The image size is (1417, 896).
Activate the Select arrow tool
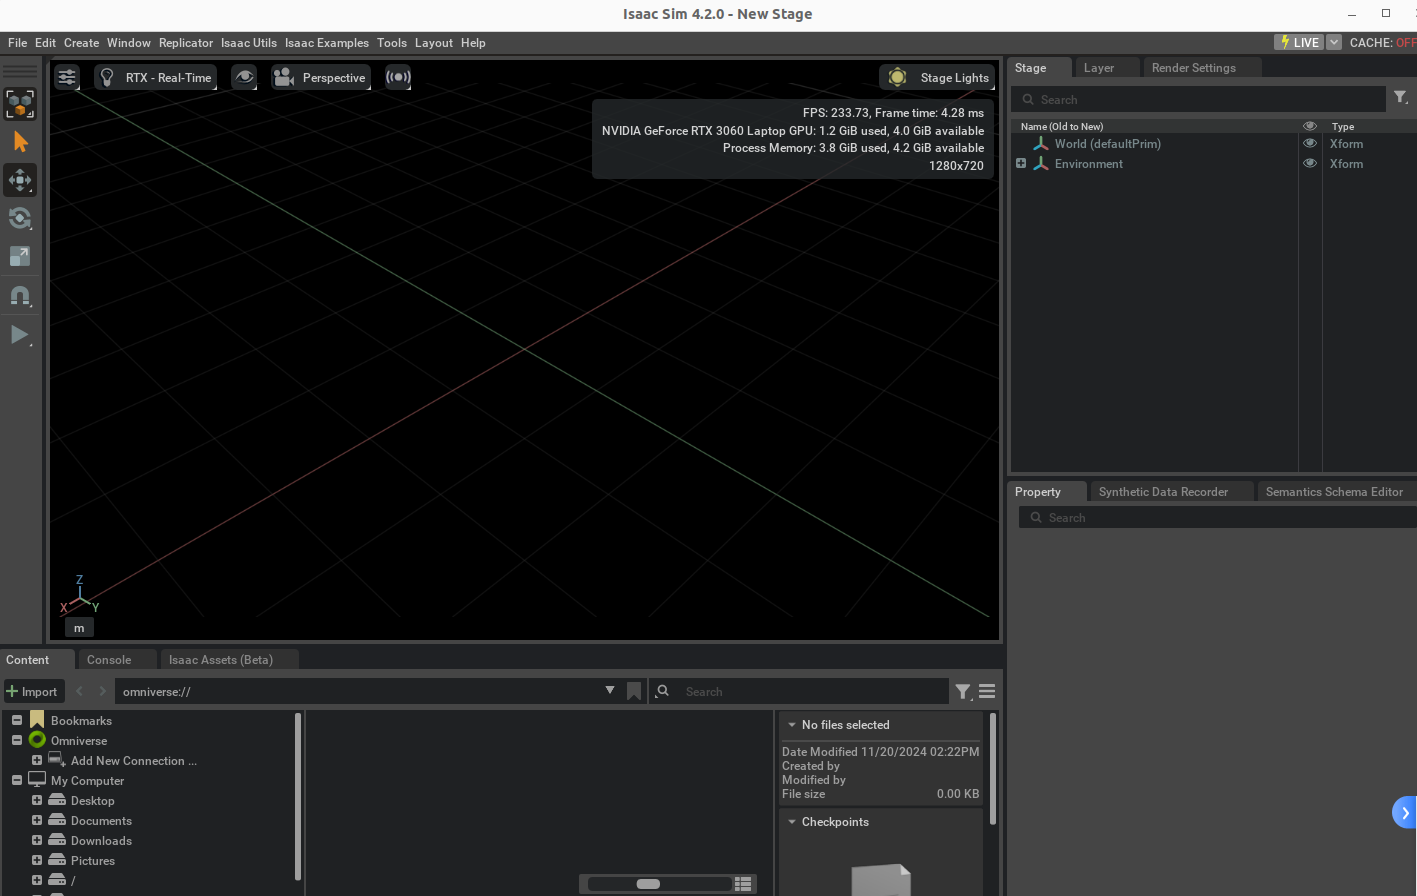tap(20, 142)
